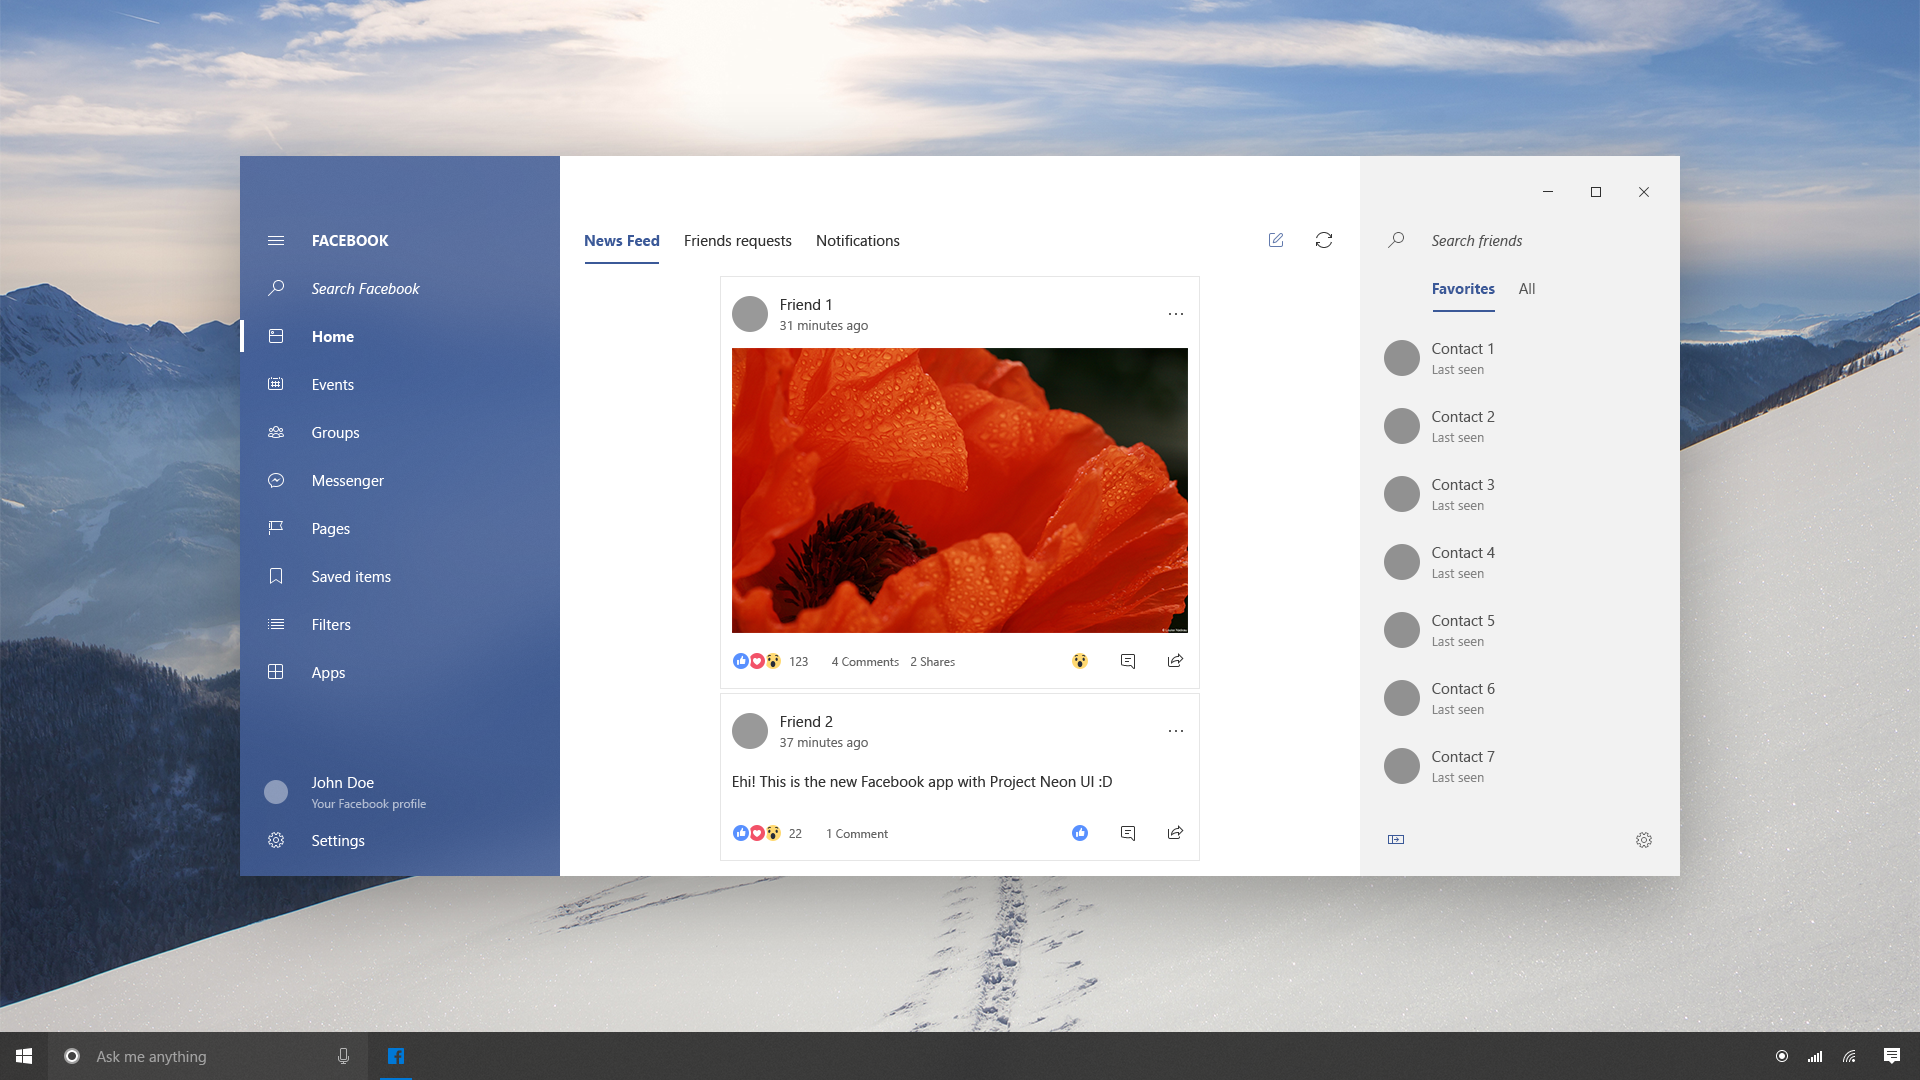Click the Saved items bookmark icon
Viewport: 1920px width, 1080px height.
(276, 576)
